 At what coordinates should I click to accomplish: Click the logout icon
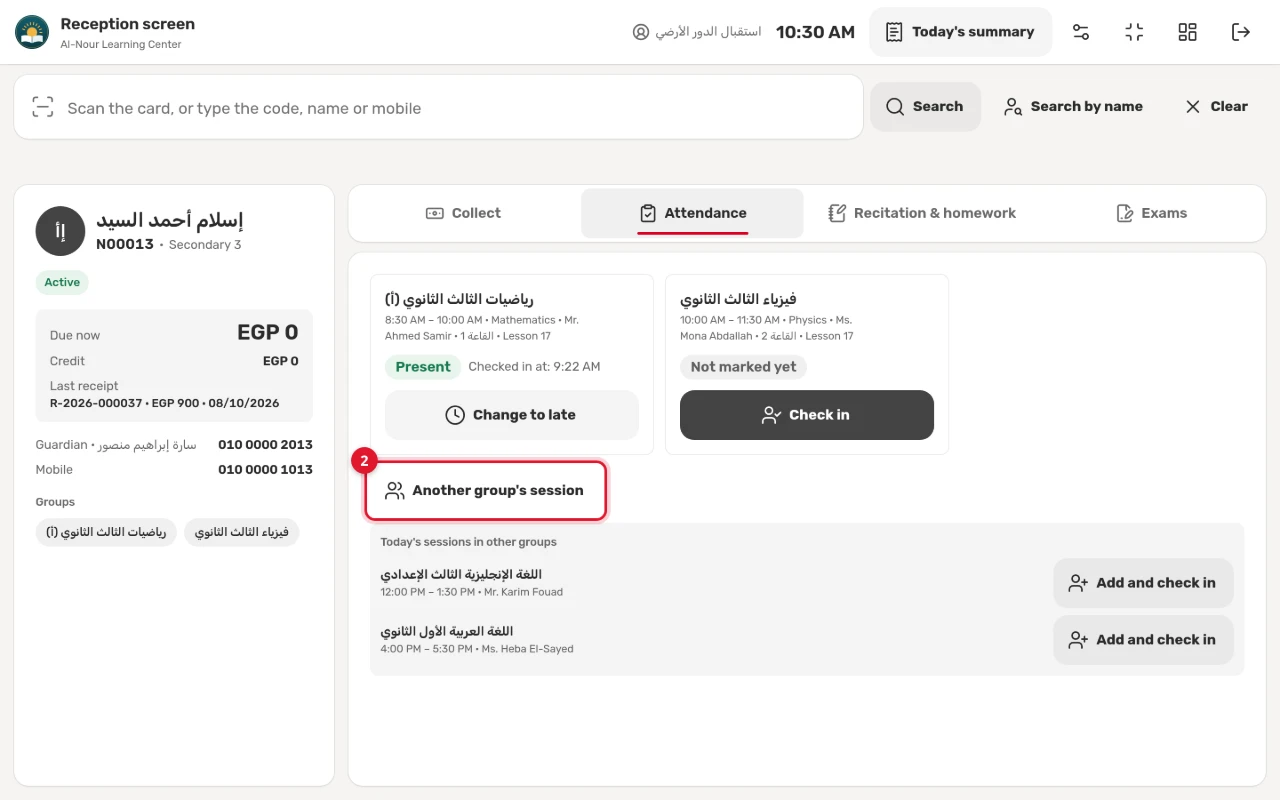(x=1241, y=32)
